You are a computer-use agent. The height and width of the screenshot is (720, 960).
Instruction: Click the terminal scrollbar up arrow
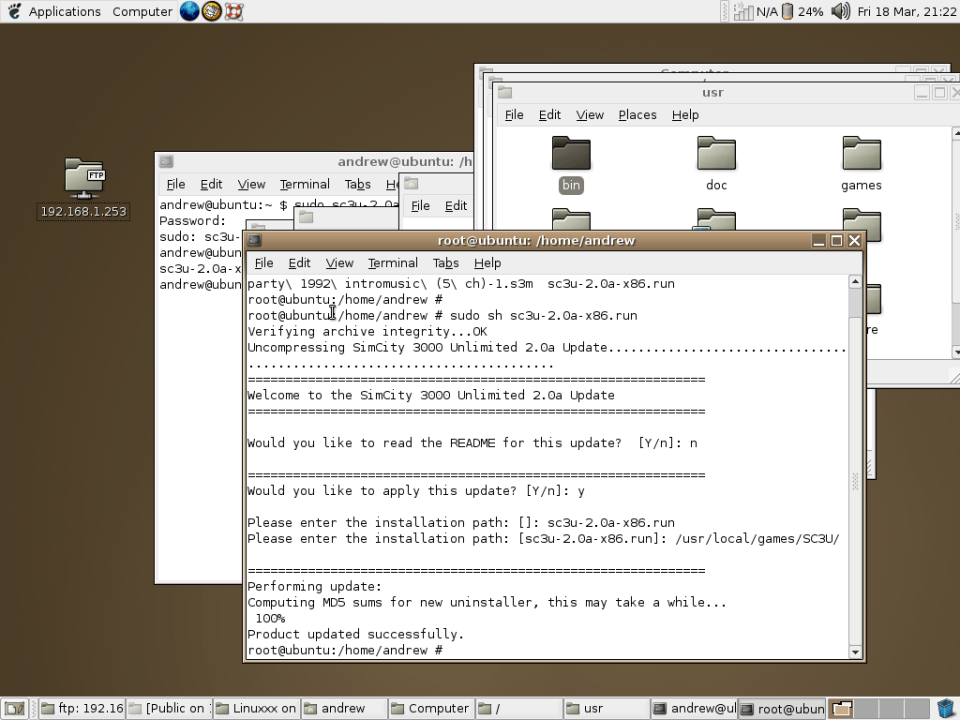point(855,282)
